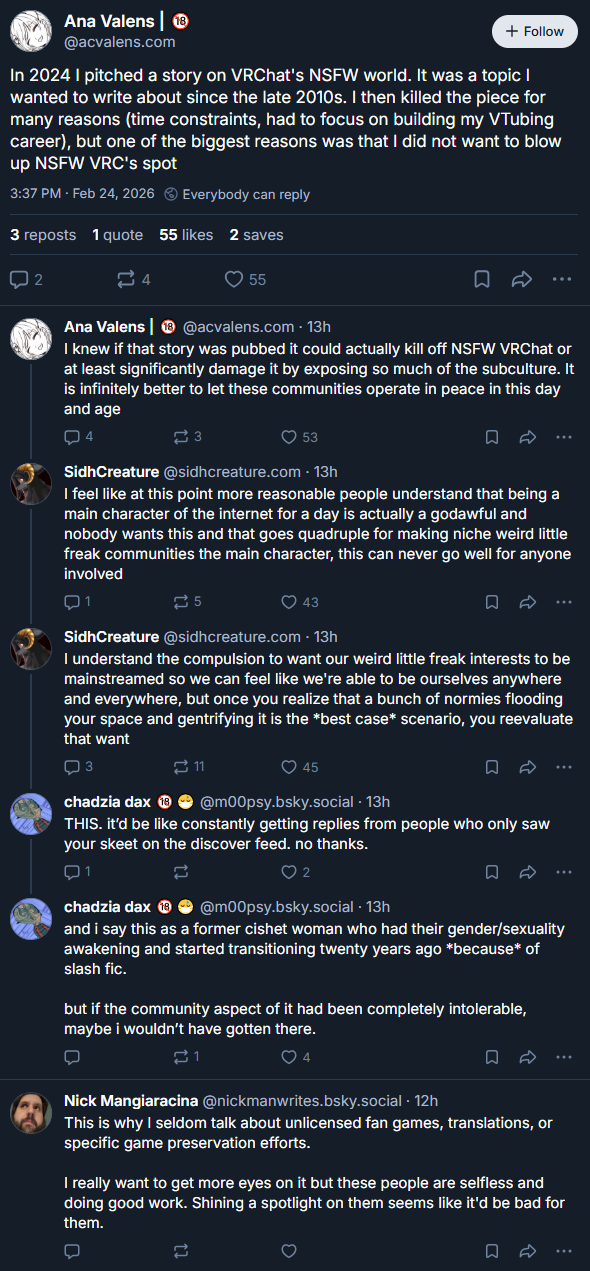
Task: View who liked via 55 likes
Action: (x=186, y=235)
